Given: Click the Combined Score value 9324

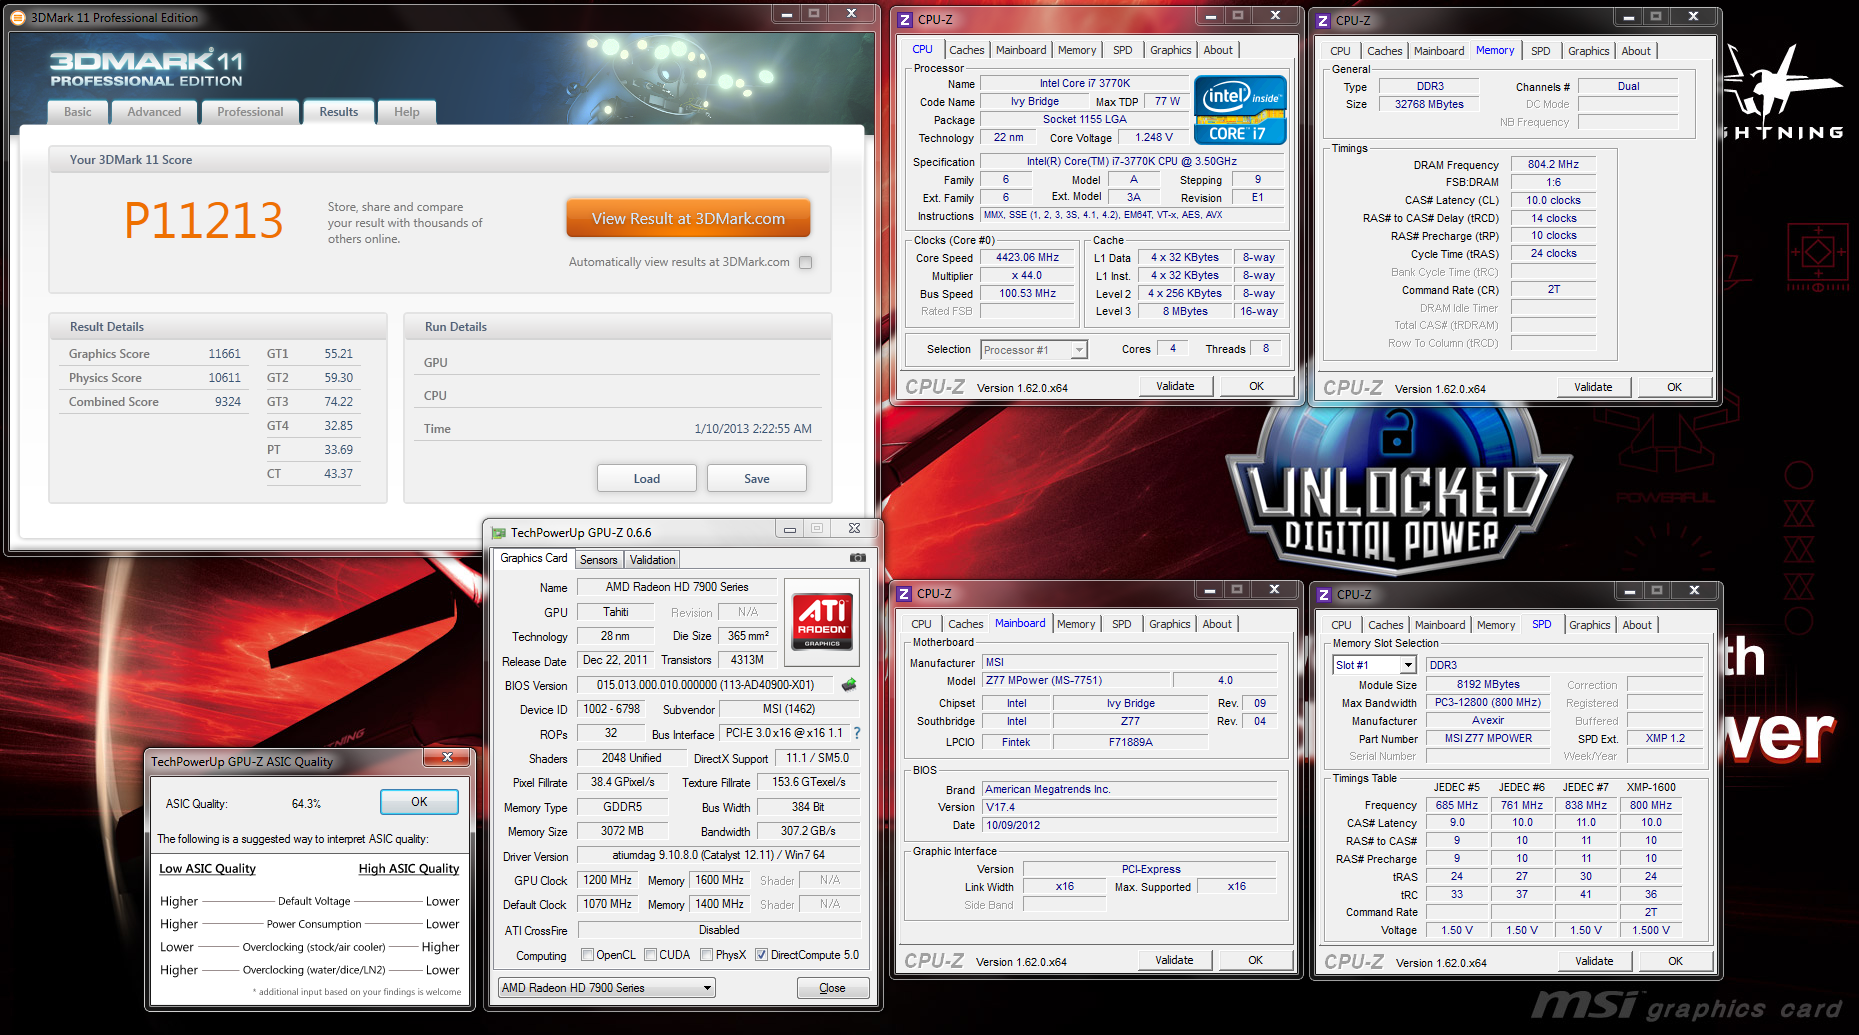Looking at the screenshot, I should pyautogui.click(x=228, y=402).
